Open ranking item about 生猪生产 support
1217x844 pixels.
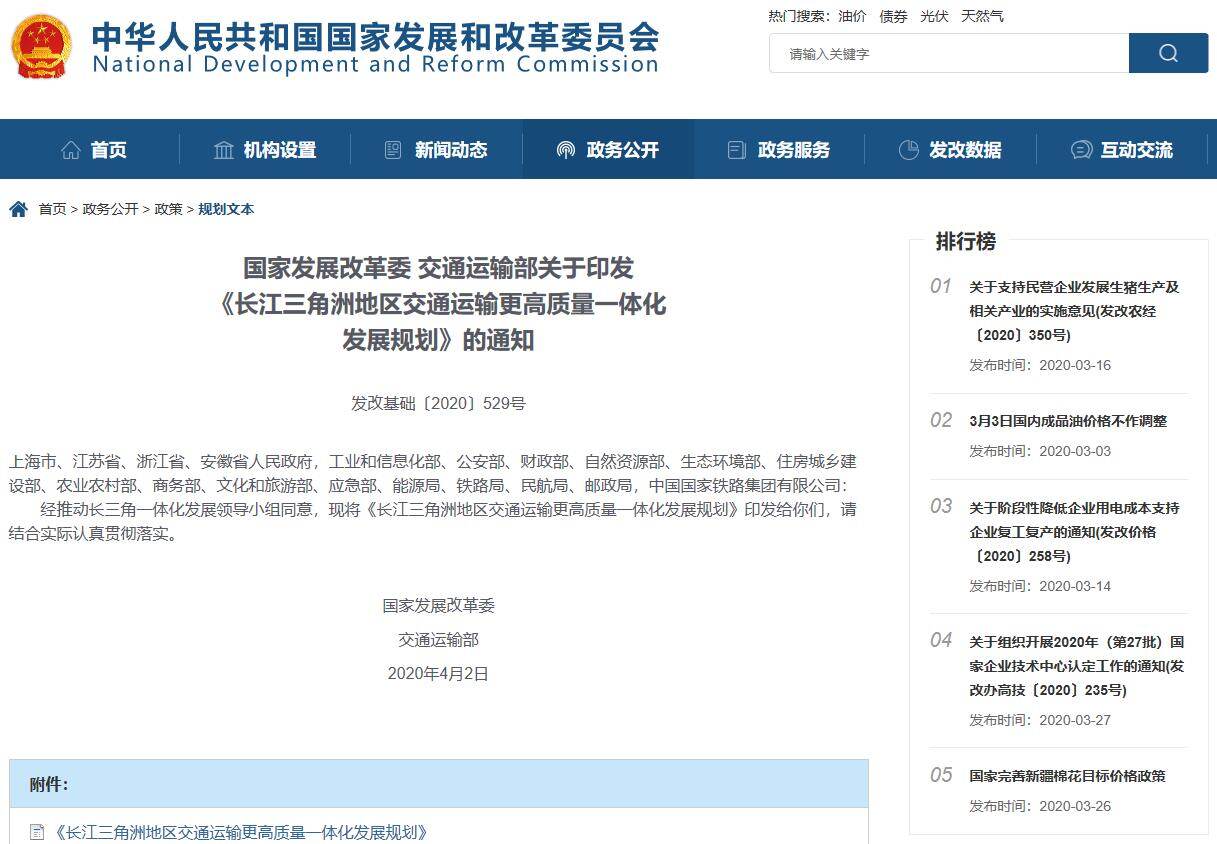click(x=1074, y=310)
